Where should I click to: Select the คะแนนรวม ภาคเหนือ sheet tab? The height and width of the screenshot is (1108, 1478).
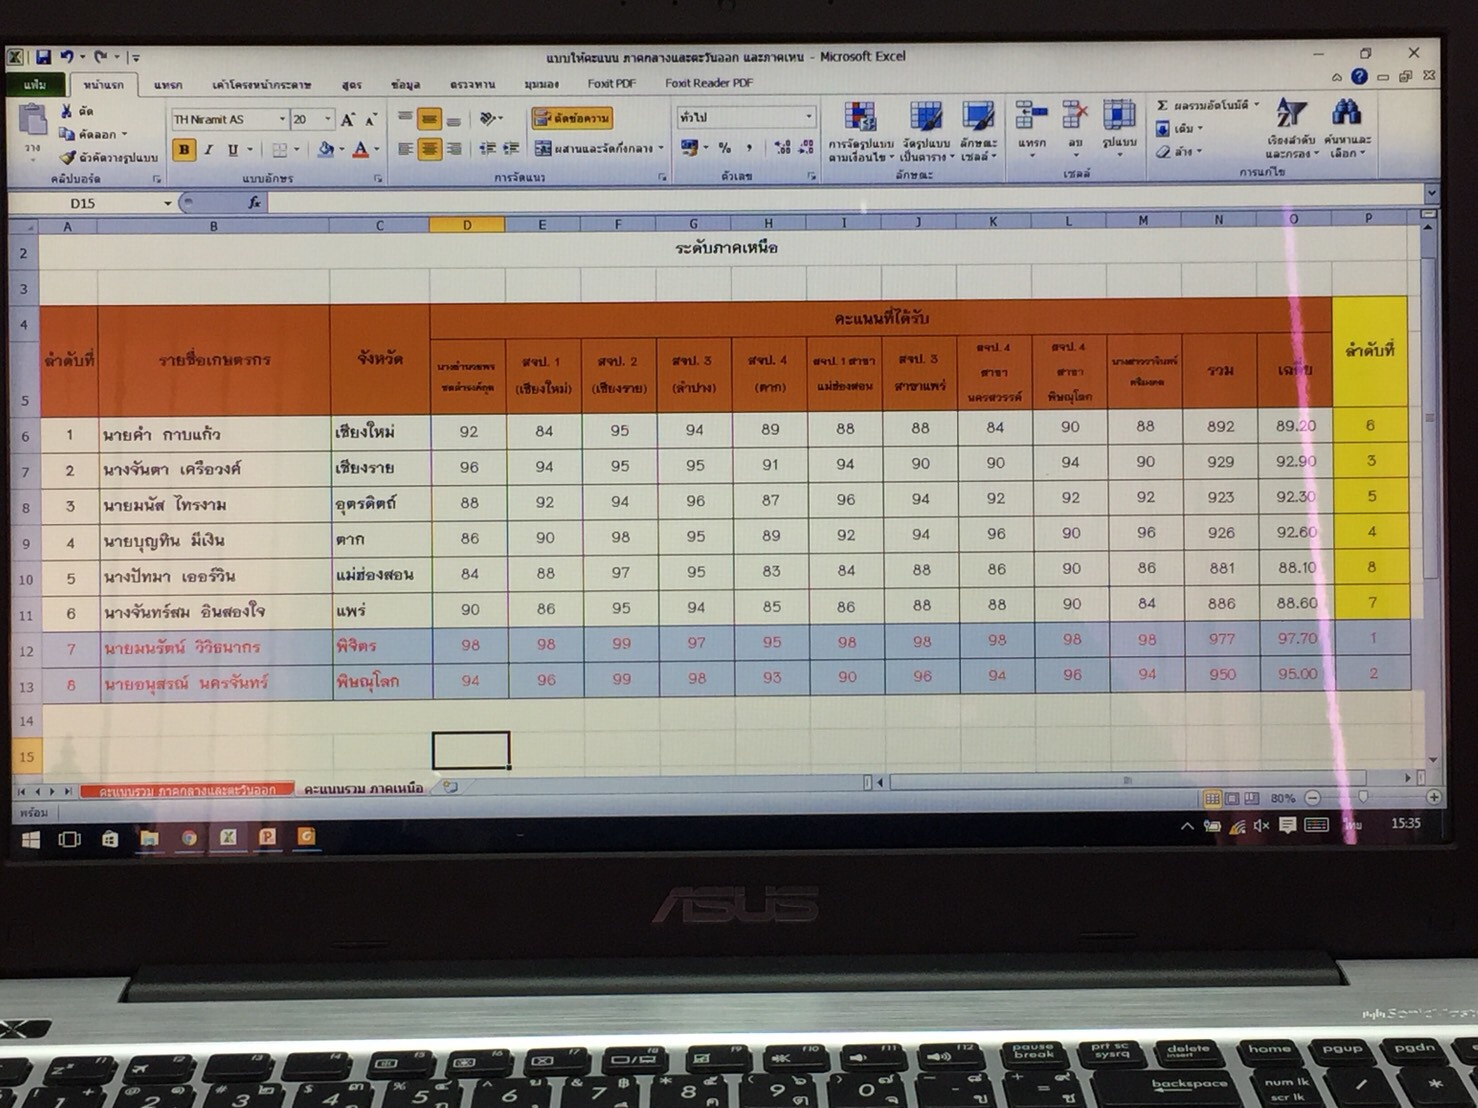point(363,789)
